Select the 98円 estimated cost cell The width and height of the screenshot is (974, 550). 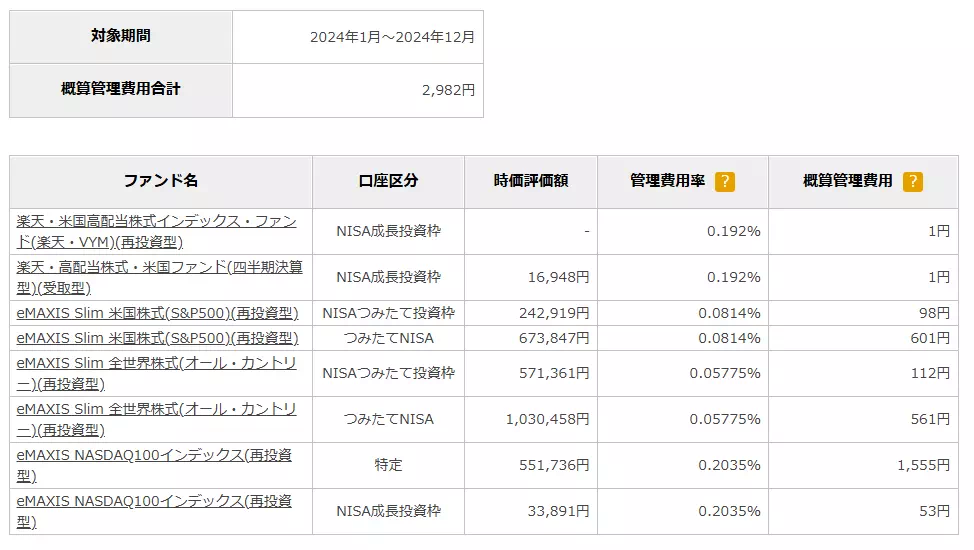point(863,313)
